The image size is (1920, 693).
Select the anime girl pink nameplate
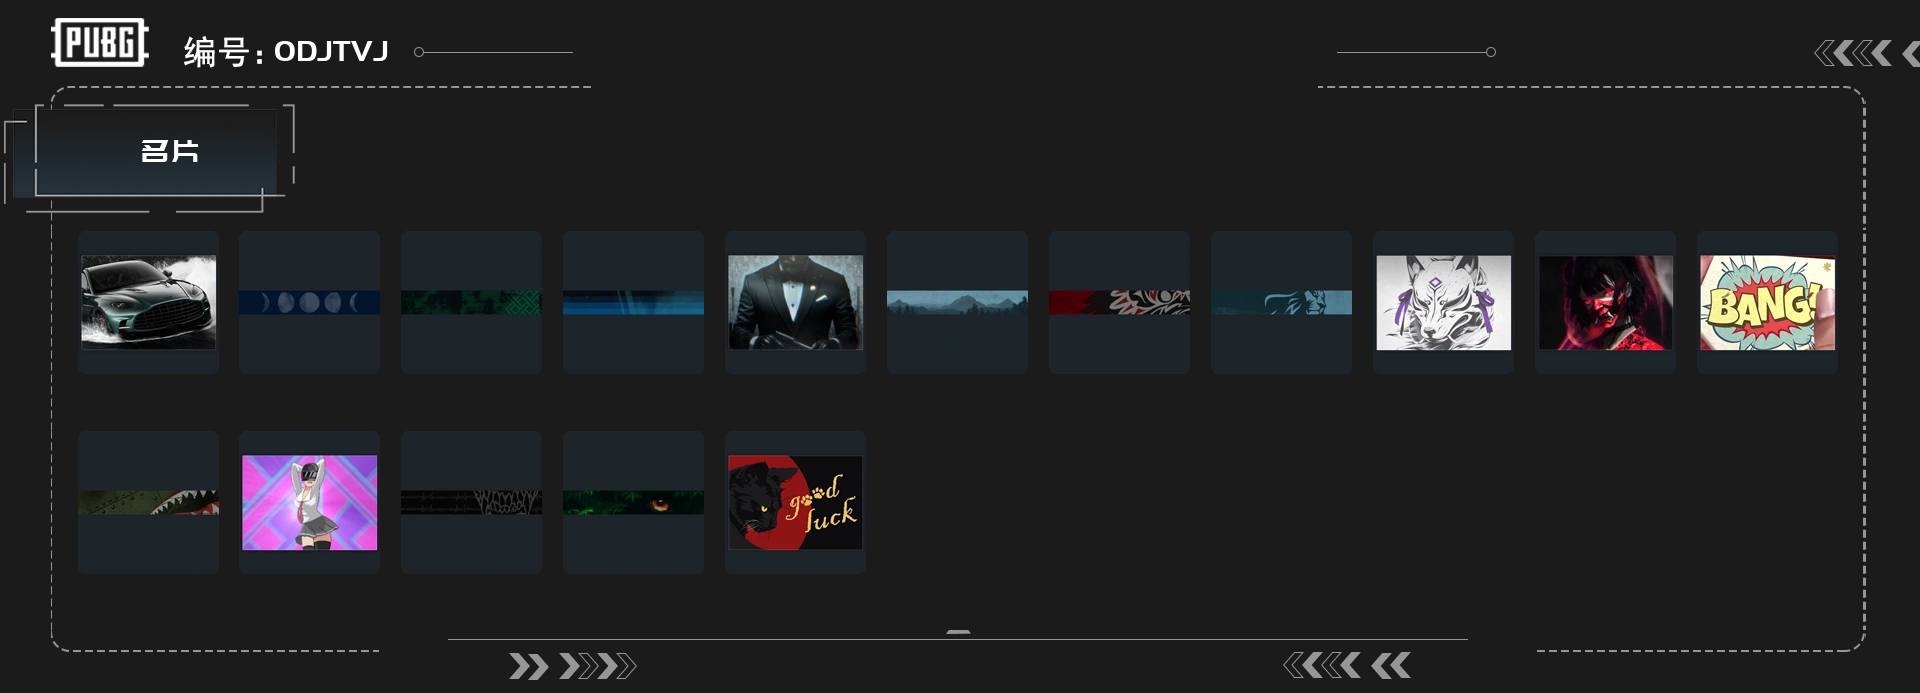[x=309, y=502]
